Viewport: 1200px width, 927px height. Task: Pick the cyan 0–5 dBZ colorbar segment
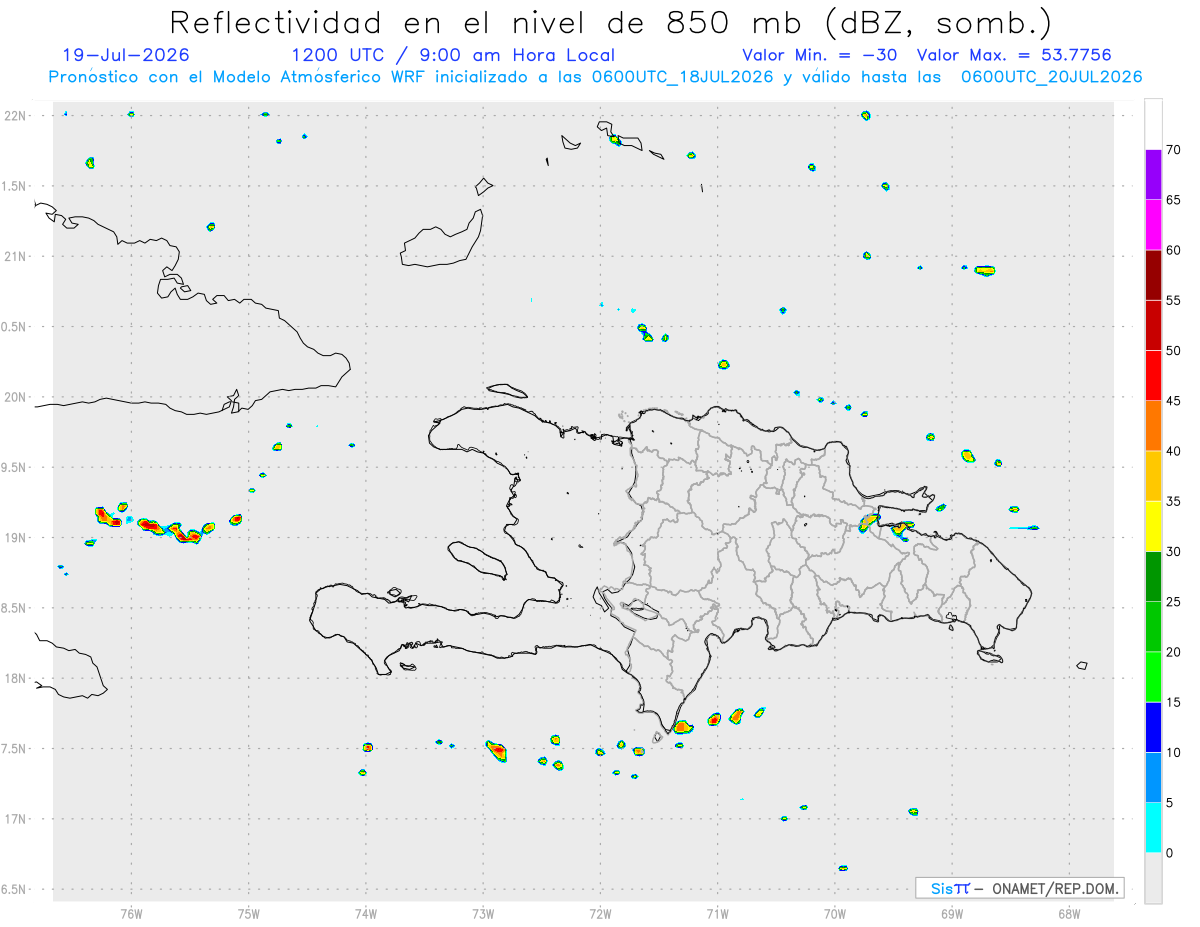(1153, 827)
